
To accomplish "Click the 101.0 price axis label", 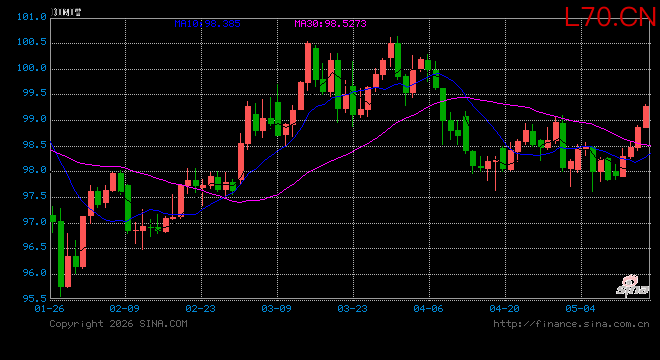I will pos(32,17).
